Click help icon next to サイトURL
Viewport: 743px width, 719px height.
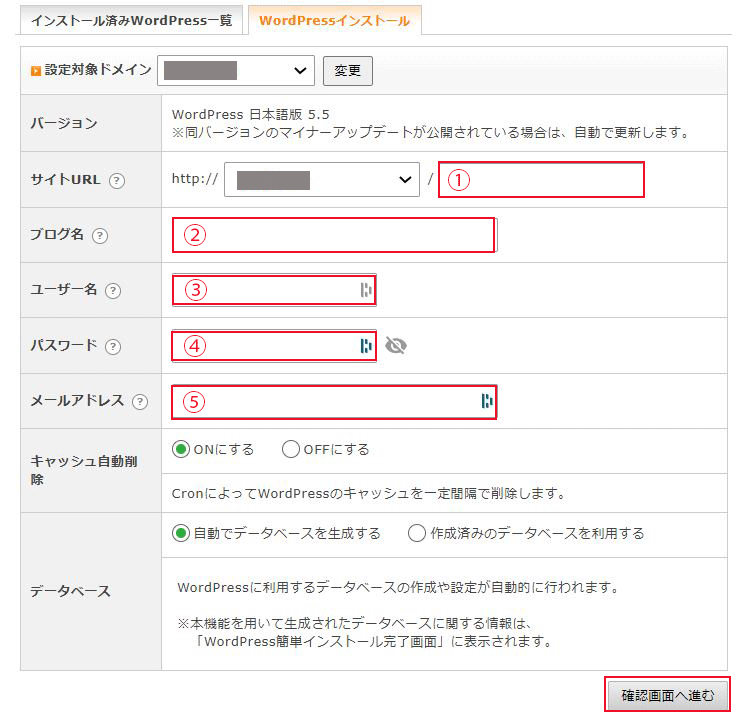[117, 181]
